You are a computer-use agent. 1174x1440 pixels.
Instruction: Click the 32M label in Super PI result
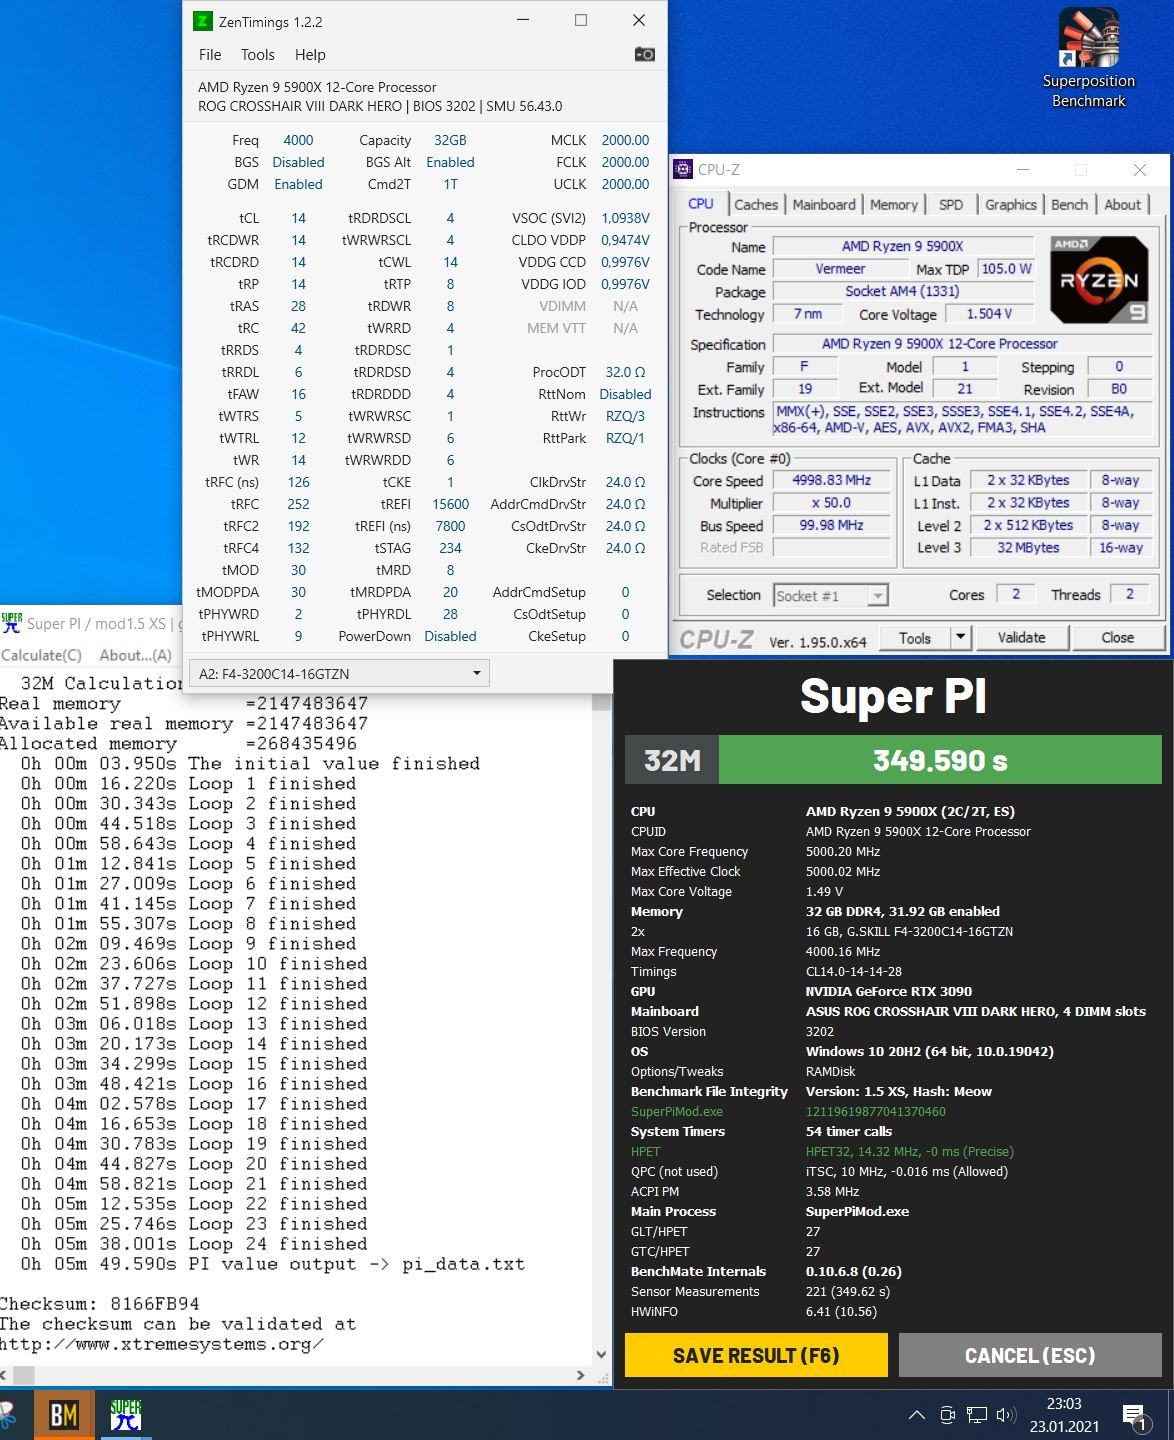pos(672,760)
